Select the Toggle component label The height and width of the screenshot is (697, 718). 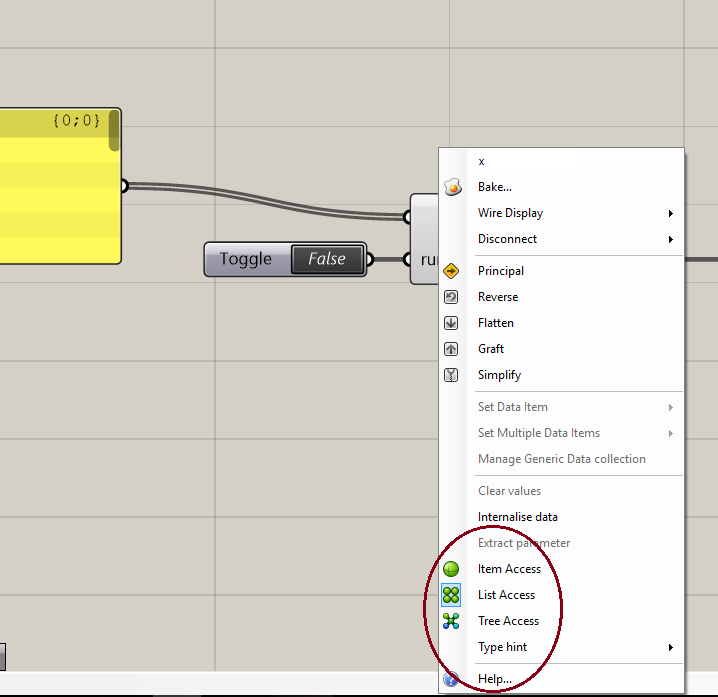click(x=246, y=259)
